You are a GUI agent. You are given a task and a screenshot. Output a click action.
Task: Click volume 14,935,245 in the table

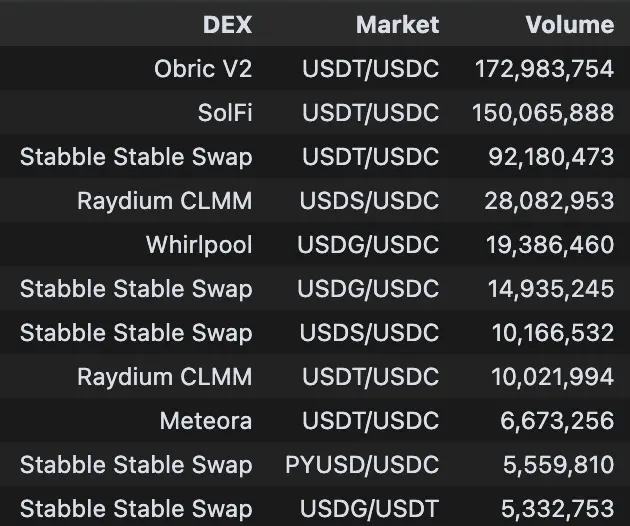pyautogui.click(x=551, y=289)
